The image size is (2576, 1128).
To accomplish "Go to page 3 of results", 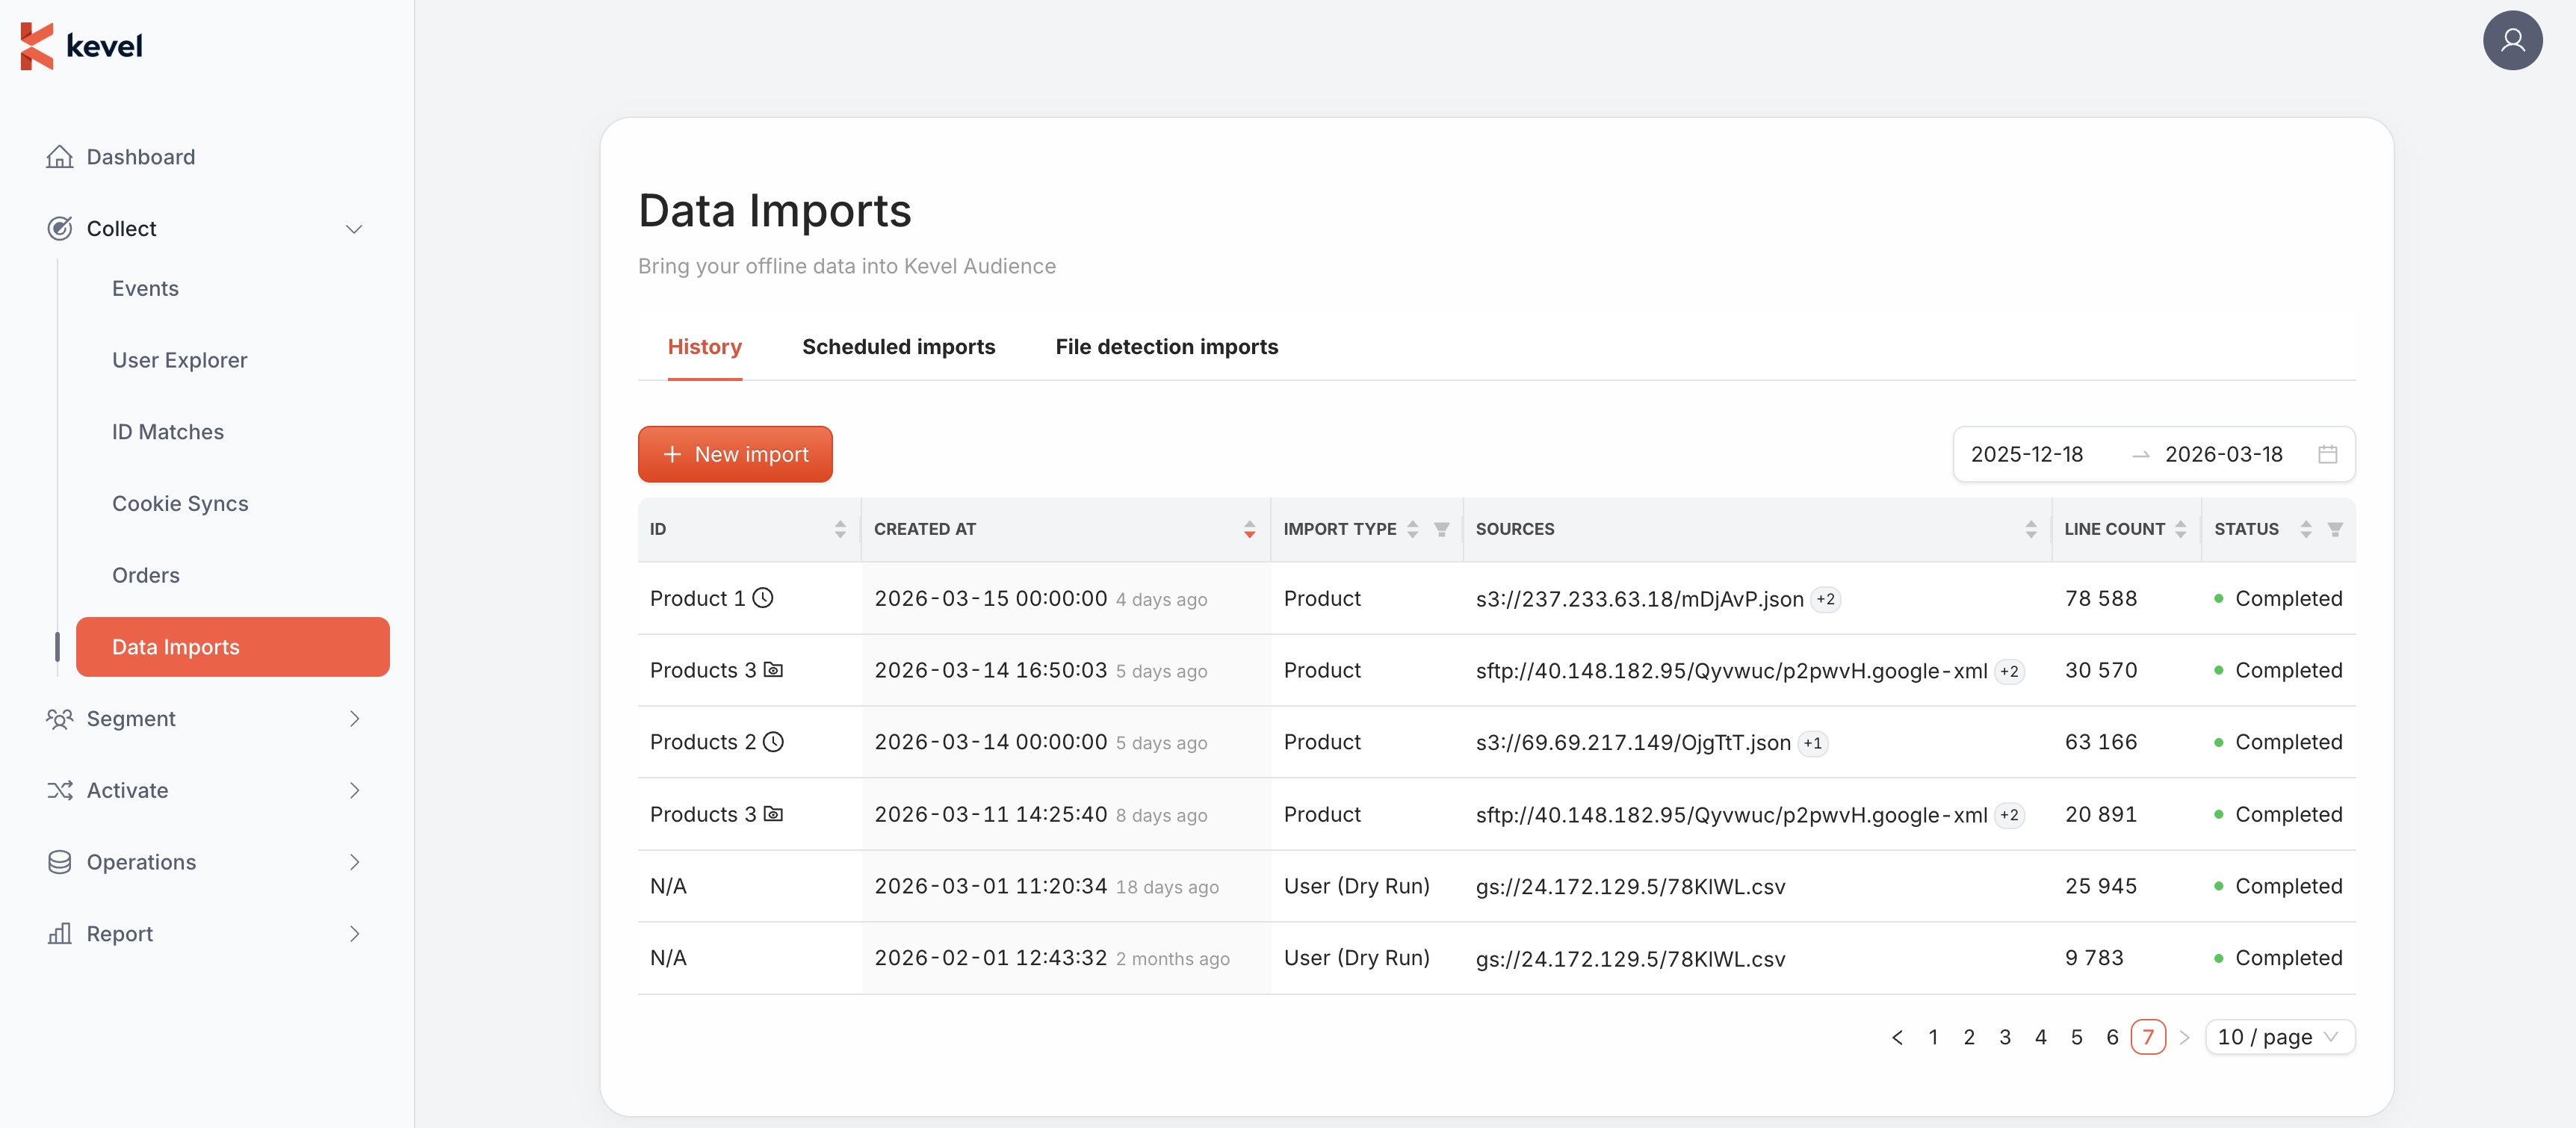I will pyautogui.click(x=2005, y=1037).
